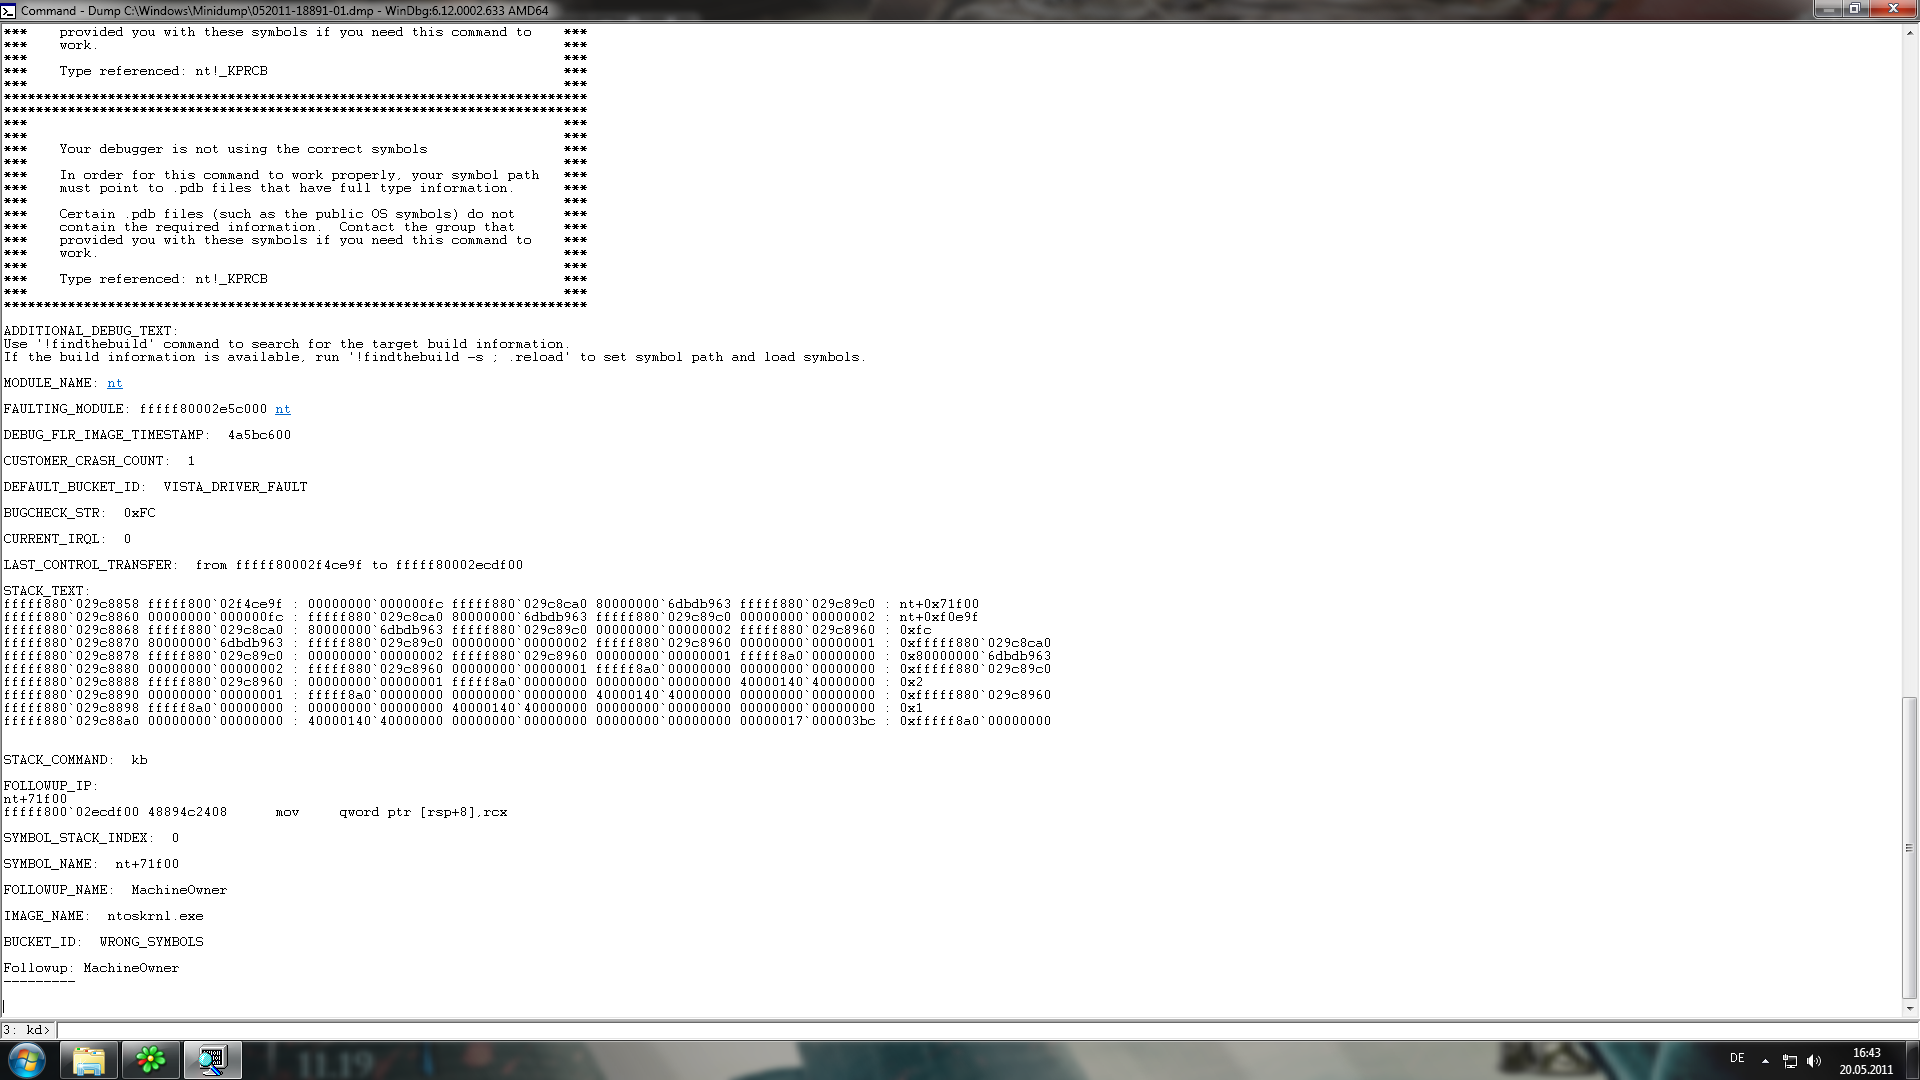Open the green flower ICQ taskbar icon
Viewport: 1920px width, 1080px height.
point(150,1060)
